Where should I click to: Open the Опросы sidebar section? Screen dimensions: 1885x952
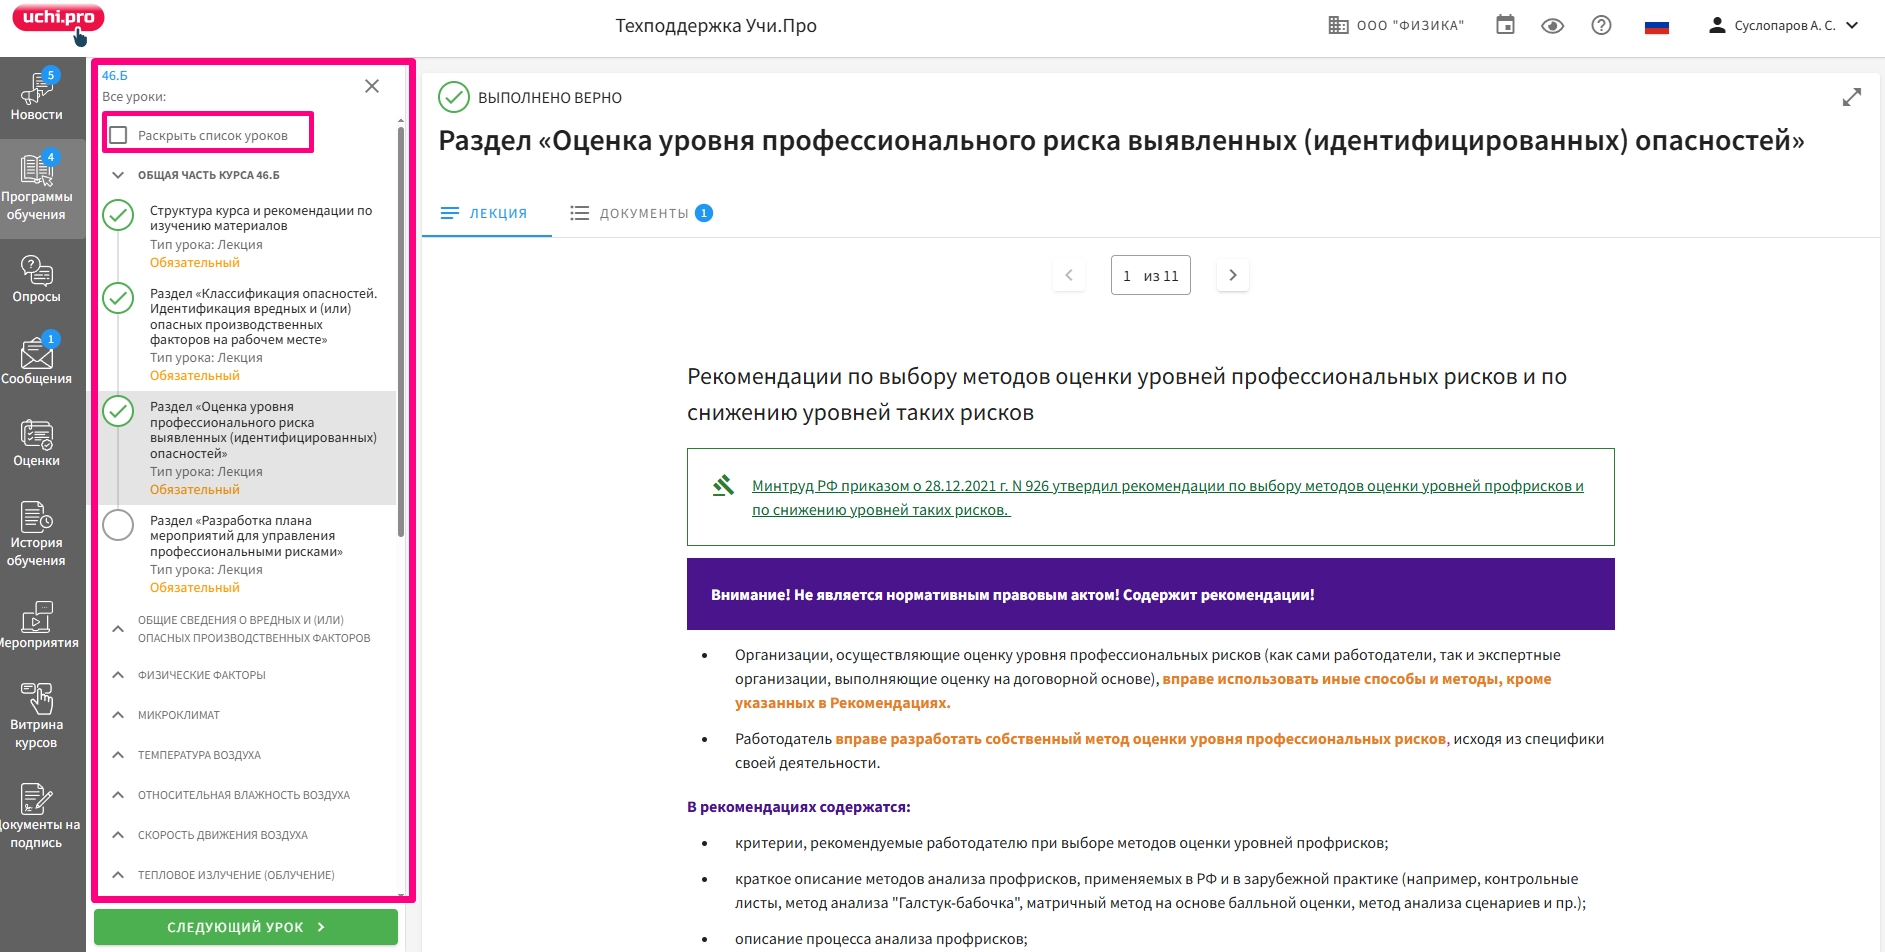39,277
